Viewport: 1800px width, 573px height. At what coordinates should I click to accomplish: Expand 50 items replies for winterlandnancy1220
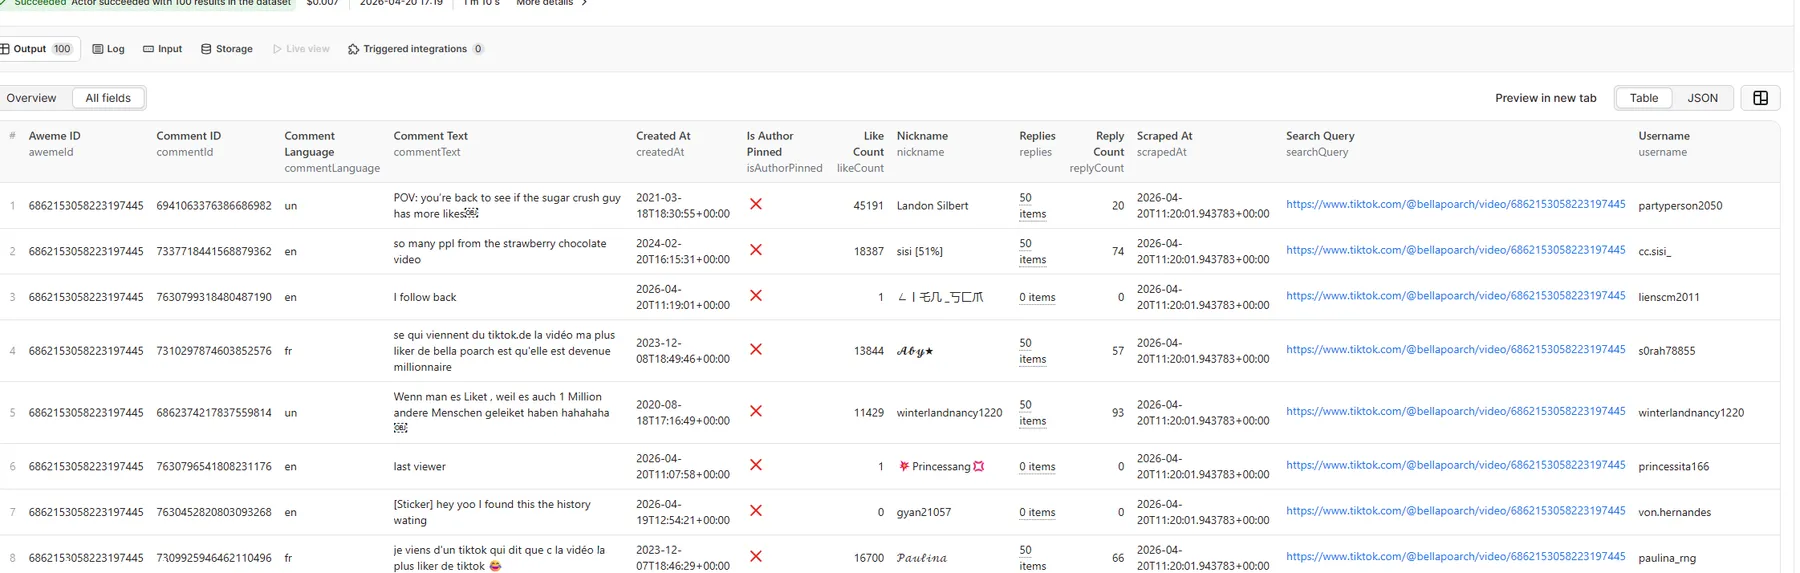(x=1032, y=413)
